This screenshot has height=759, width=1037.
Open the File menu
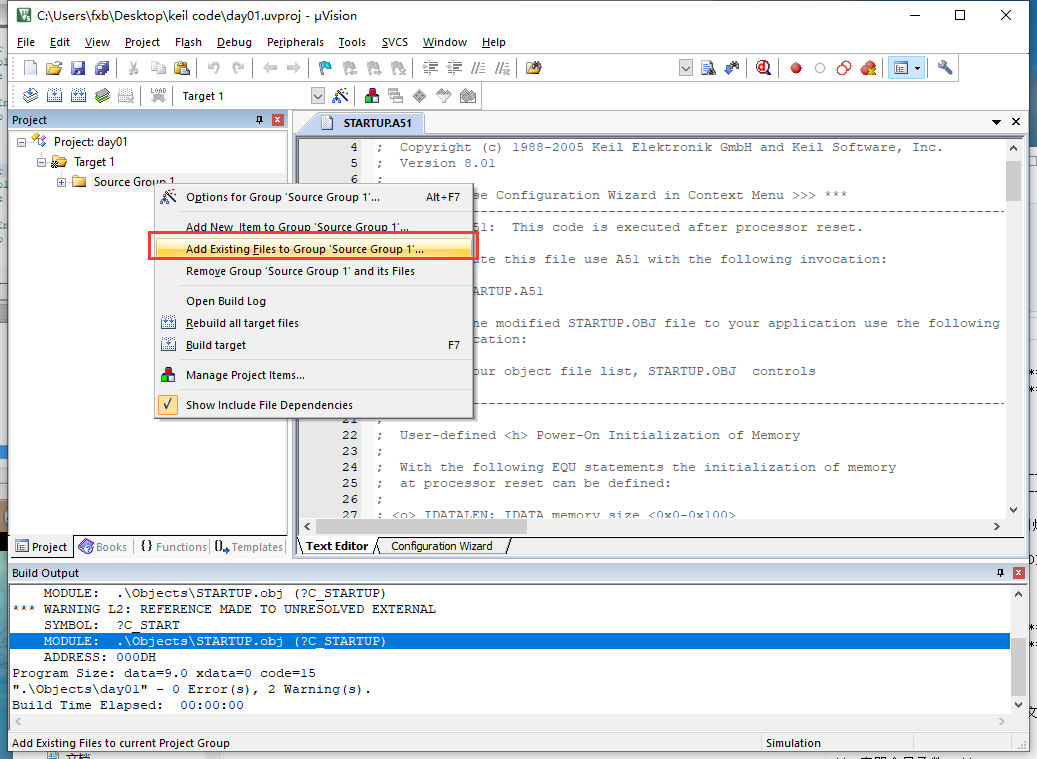coord(26,42)
